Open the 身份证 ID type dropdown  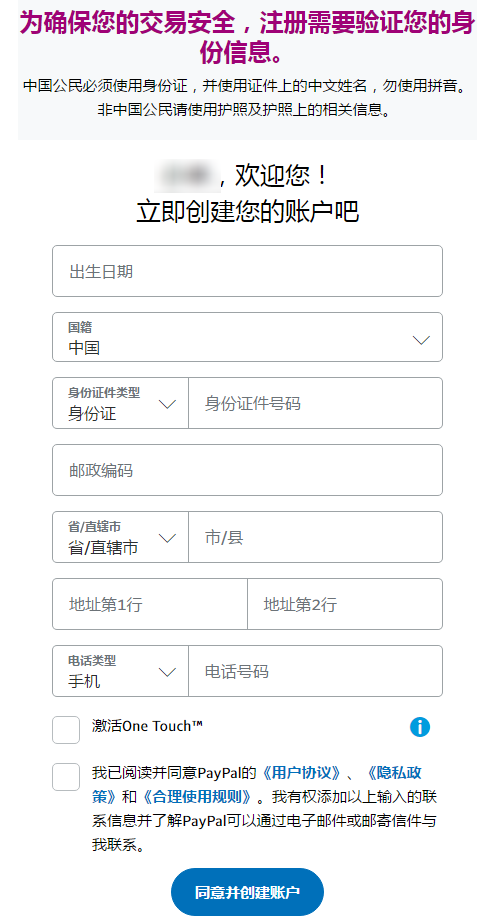click(120, 403)
